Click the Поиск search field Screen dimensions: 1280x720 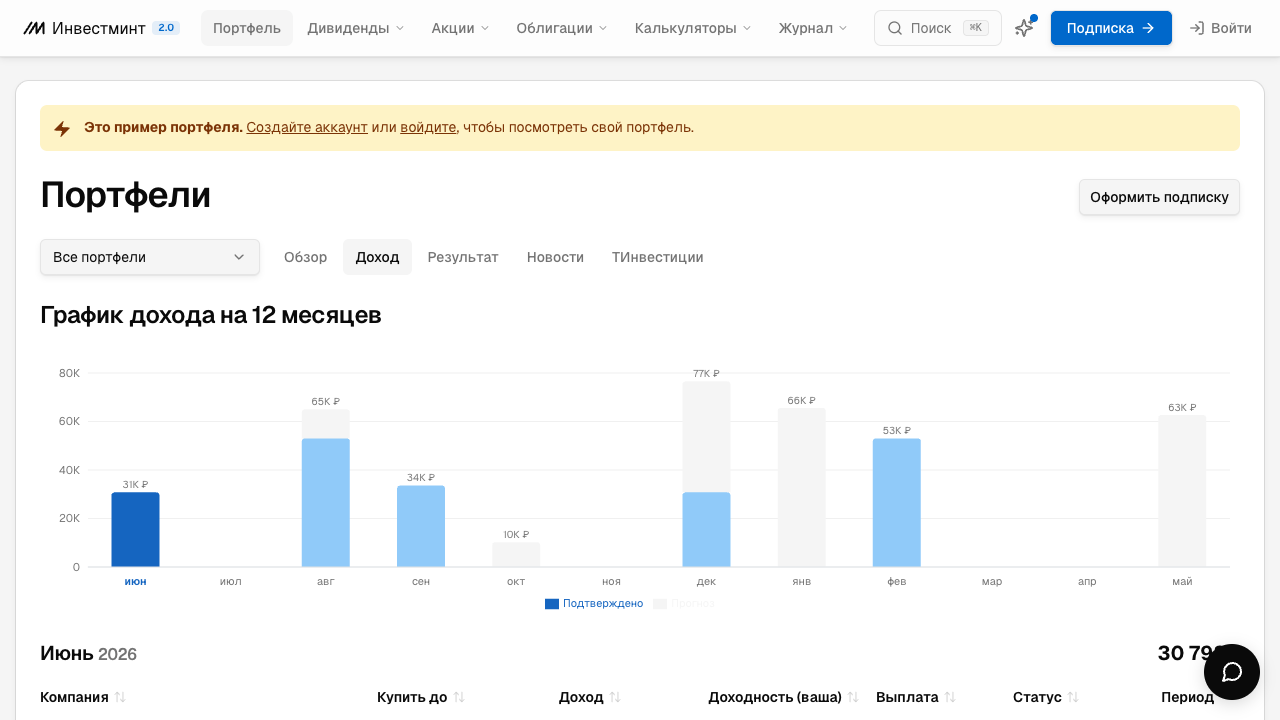point(938,28)
